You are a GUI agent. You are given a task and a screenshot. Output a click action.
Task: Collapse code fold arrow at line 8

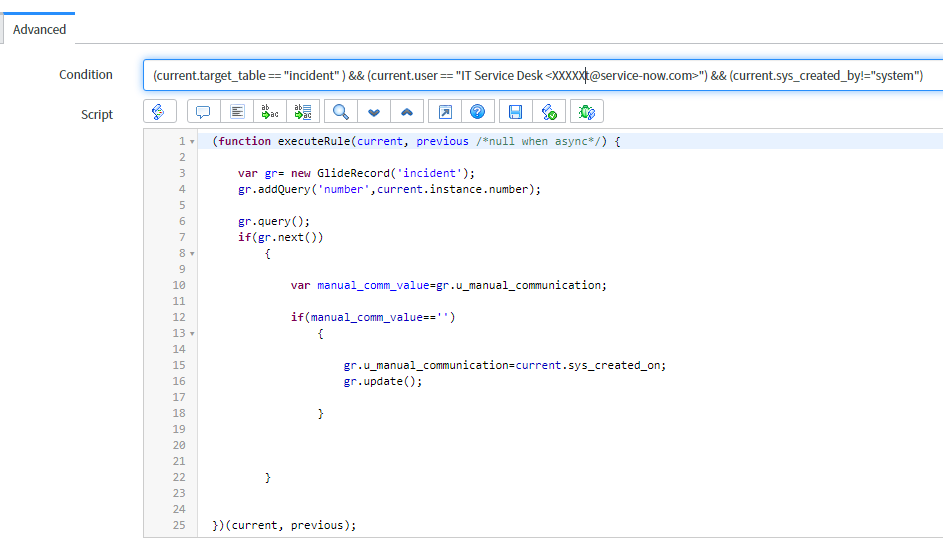(192, 254)
